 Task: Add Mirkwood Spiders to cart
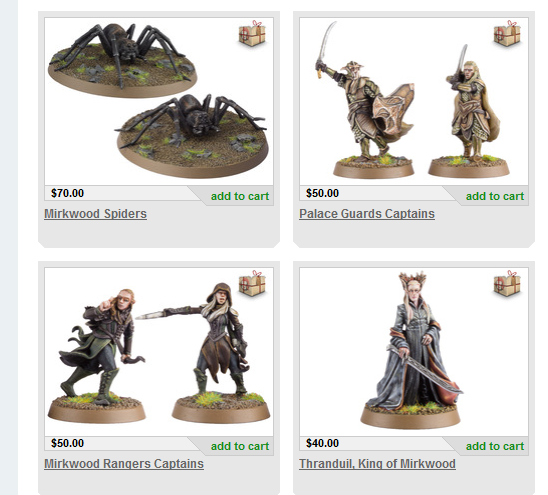tap(240, 196)
